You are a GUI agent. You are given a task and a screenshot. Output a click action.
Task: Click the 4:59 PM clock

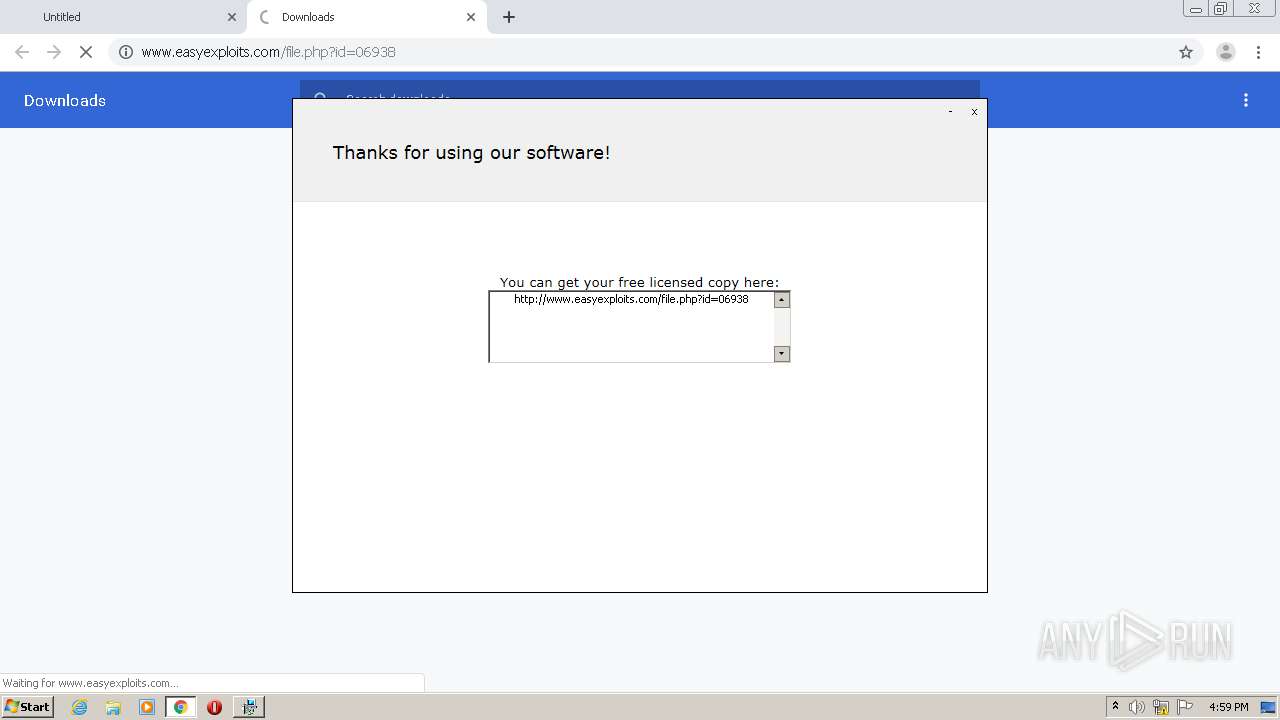coord(1228,707)
